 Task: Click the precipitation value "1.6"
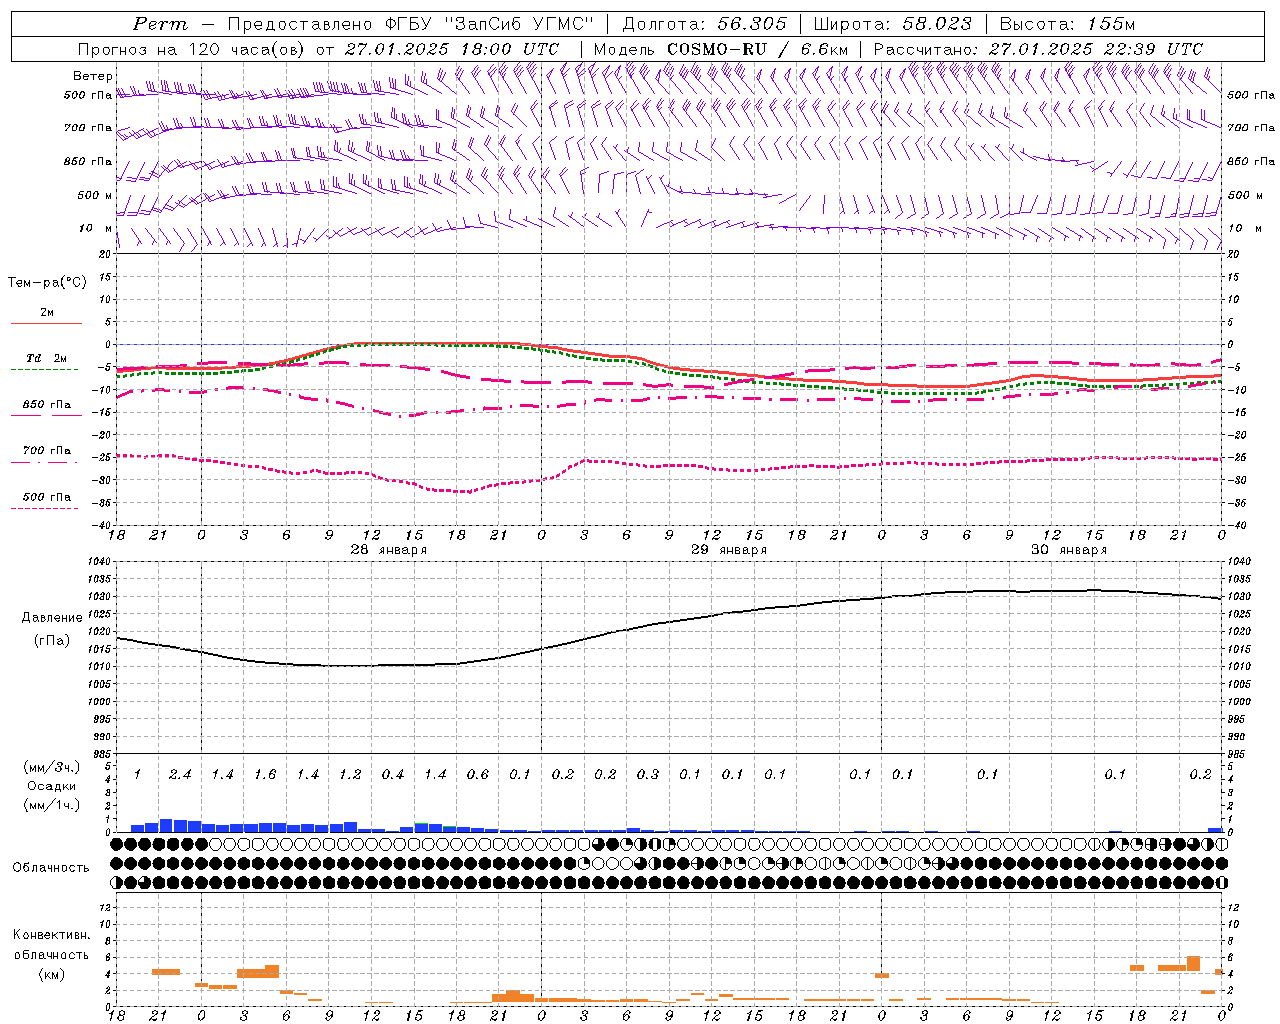pos(265,775)
